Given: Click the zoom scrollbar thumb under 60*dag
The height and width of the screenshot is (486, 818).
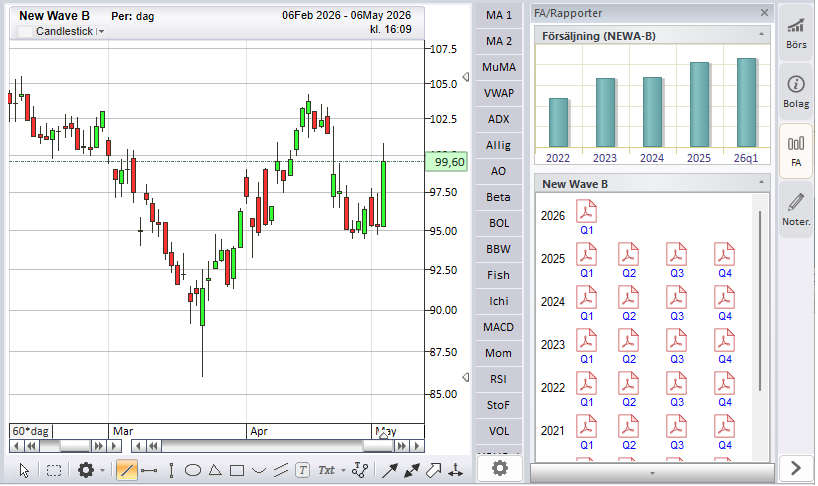Looking at the screenshot, I should click(75, 446).
